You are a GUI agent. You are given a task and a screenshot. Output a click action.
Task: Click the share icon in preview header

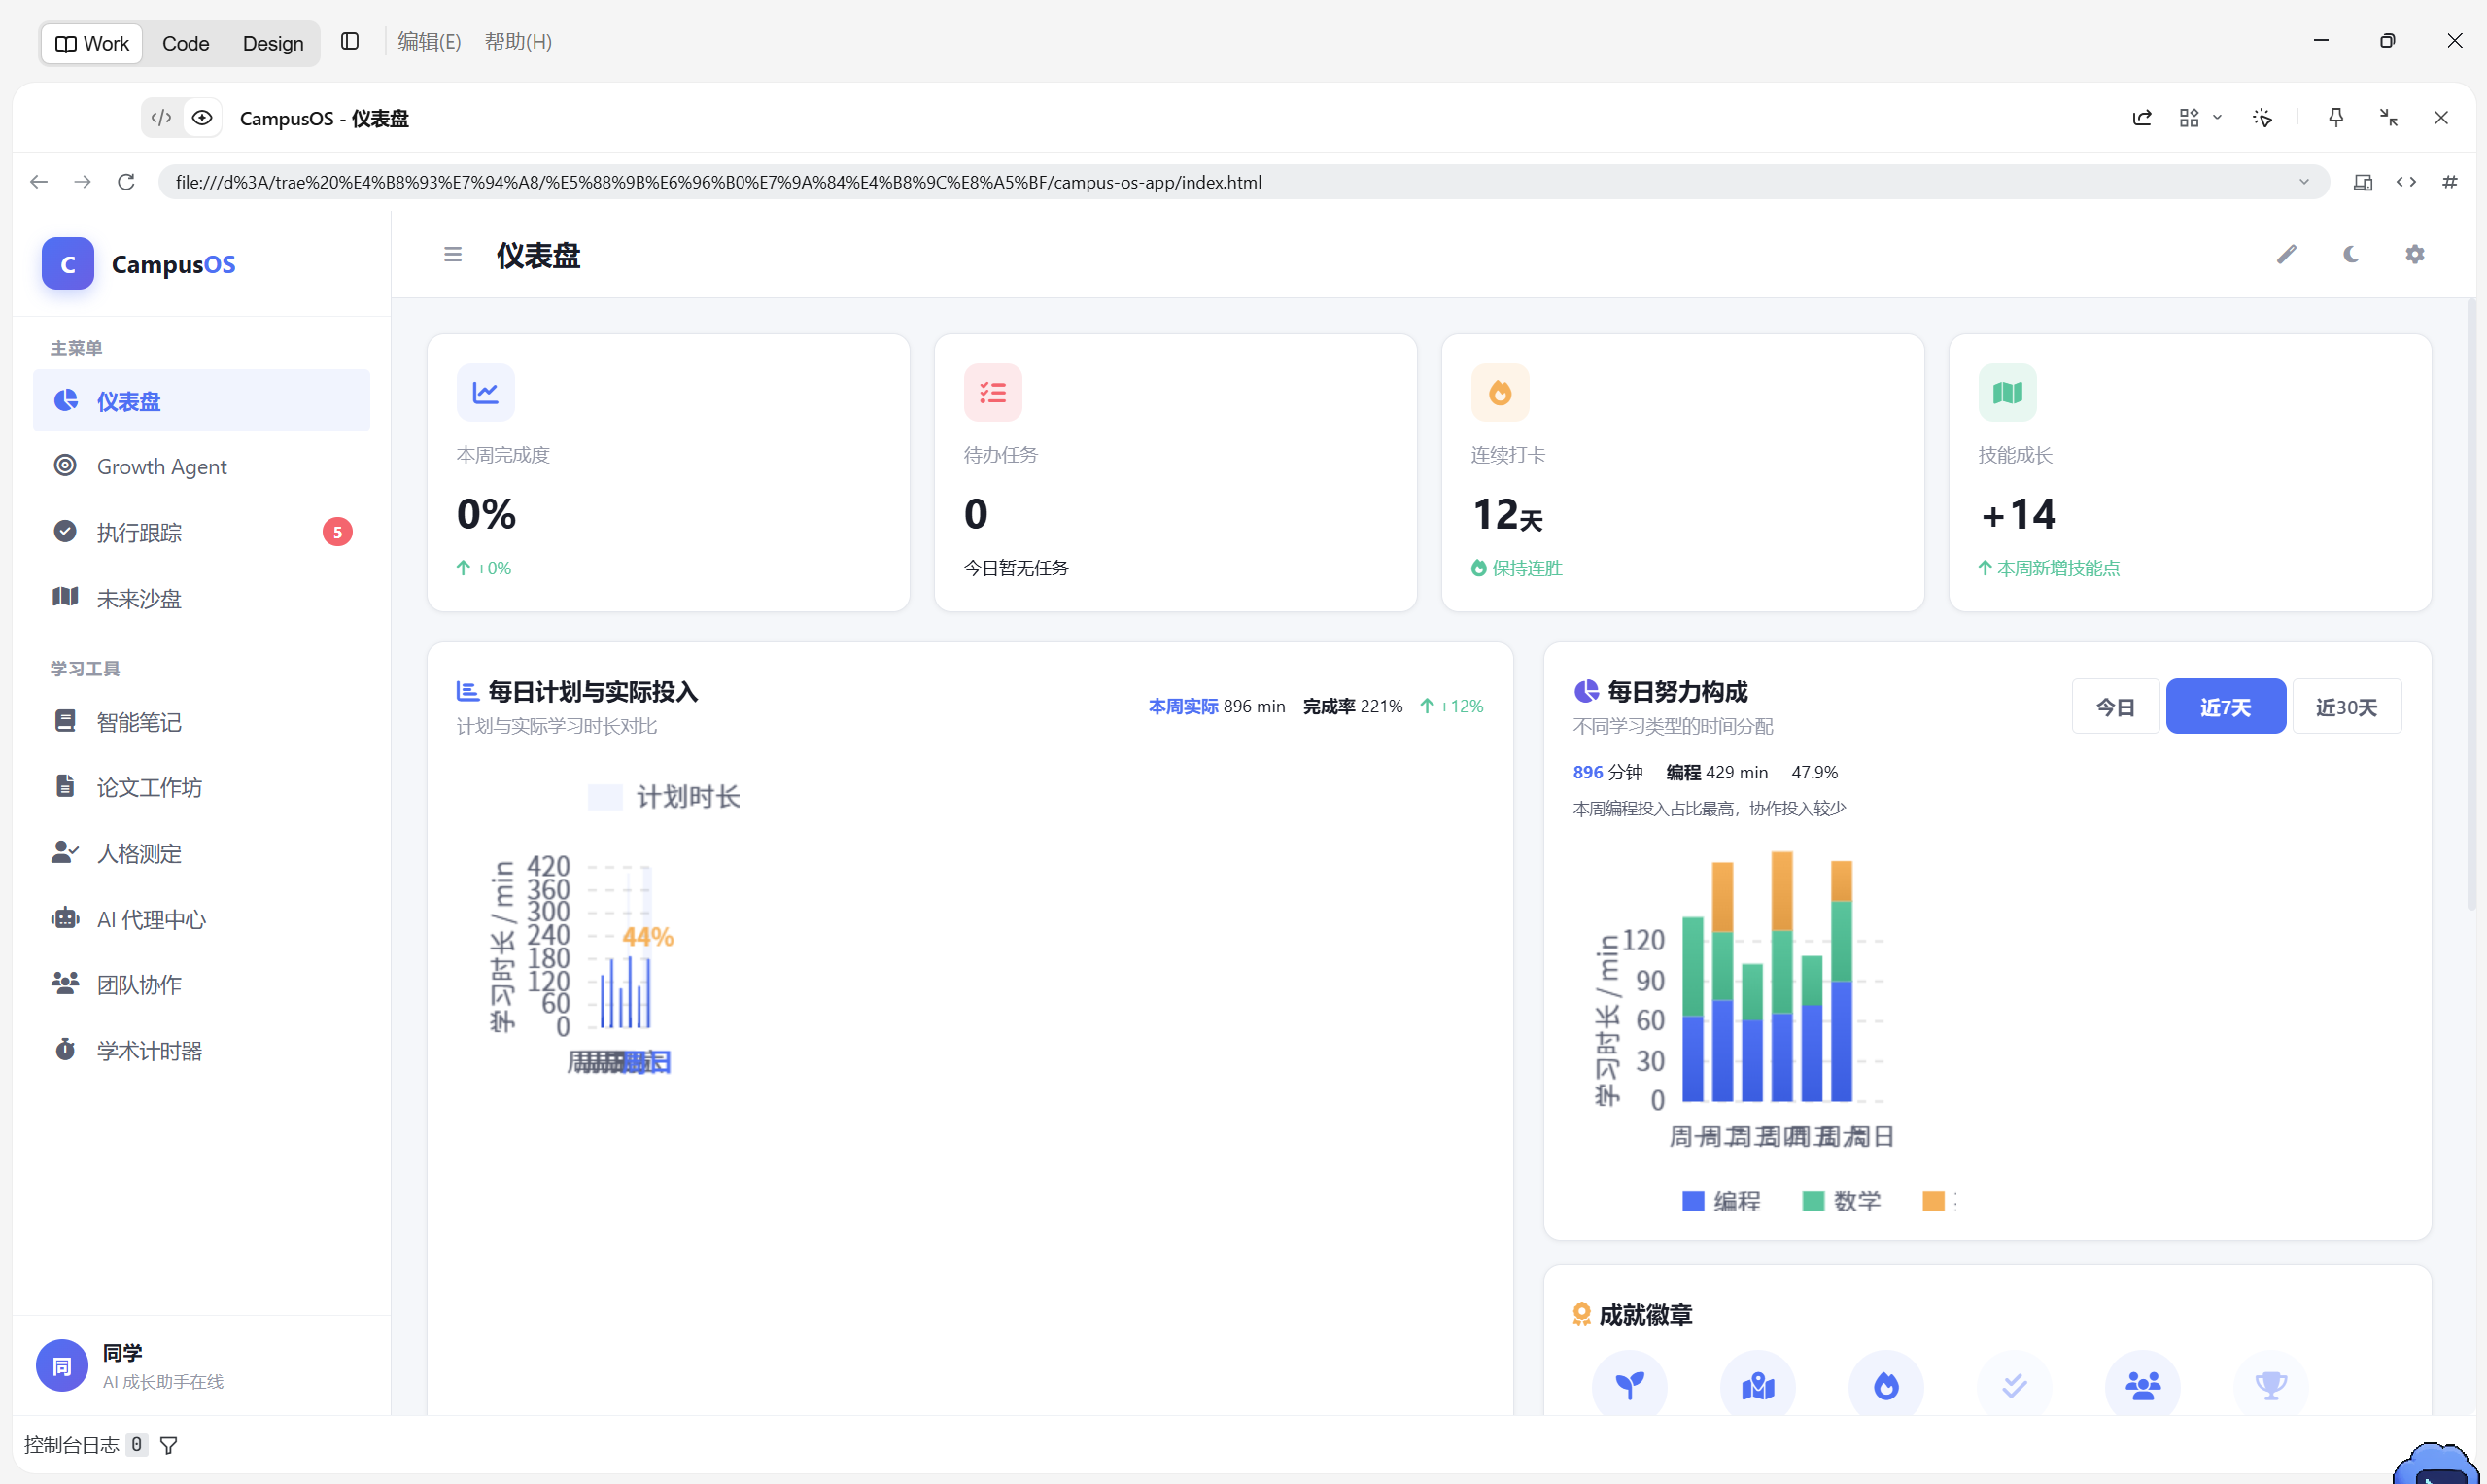point(2142,118)
